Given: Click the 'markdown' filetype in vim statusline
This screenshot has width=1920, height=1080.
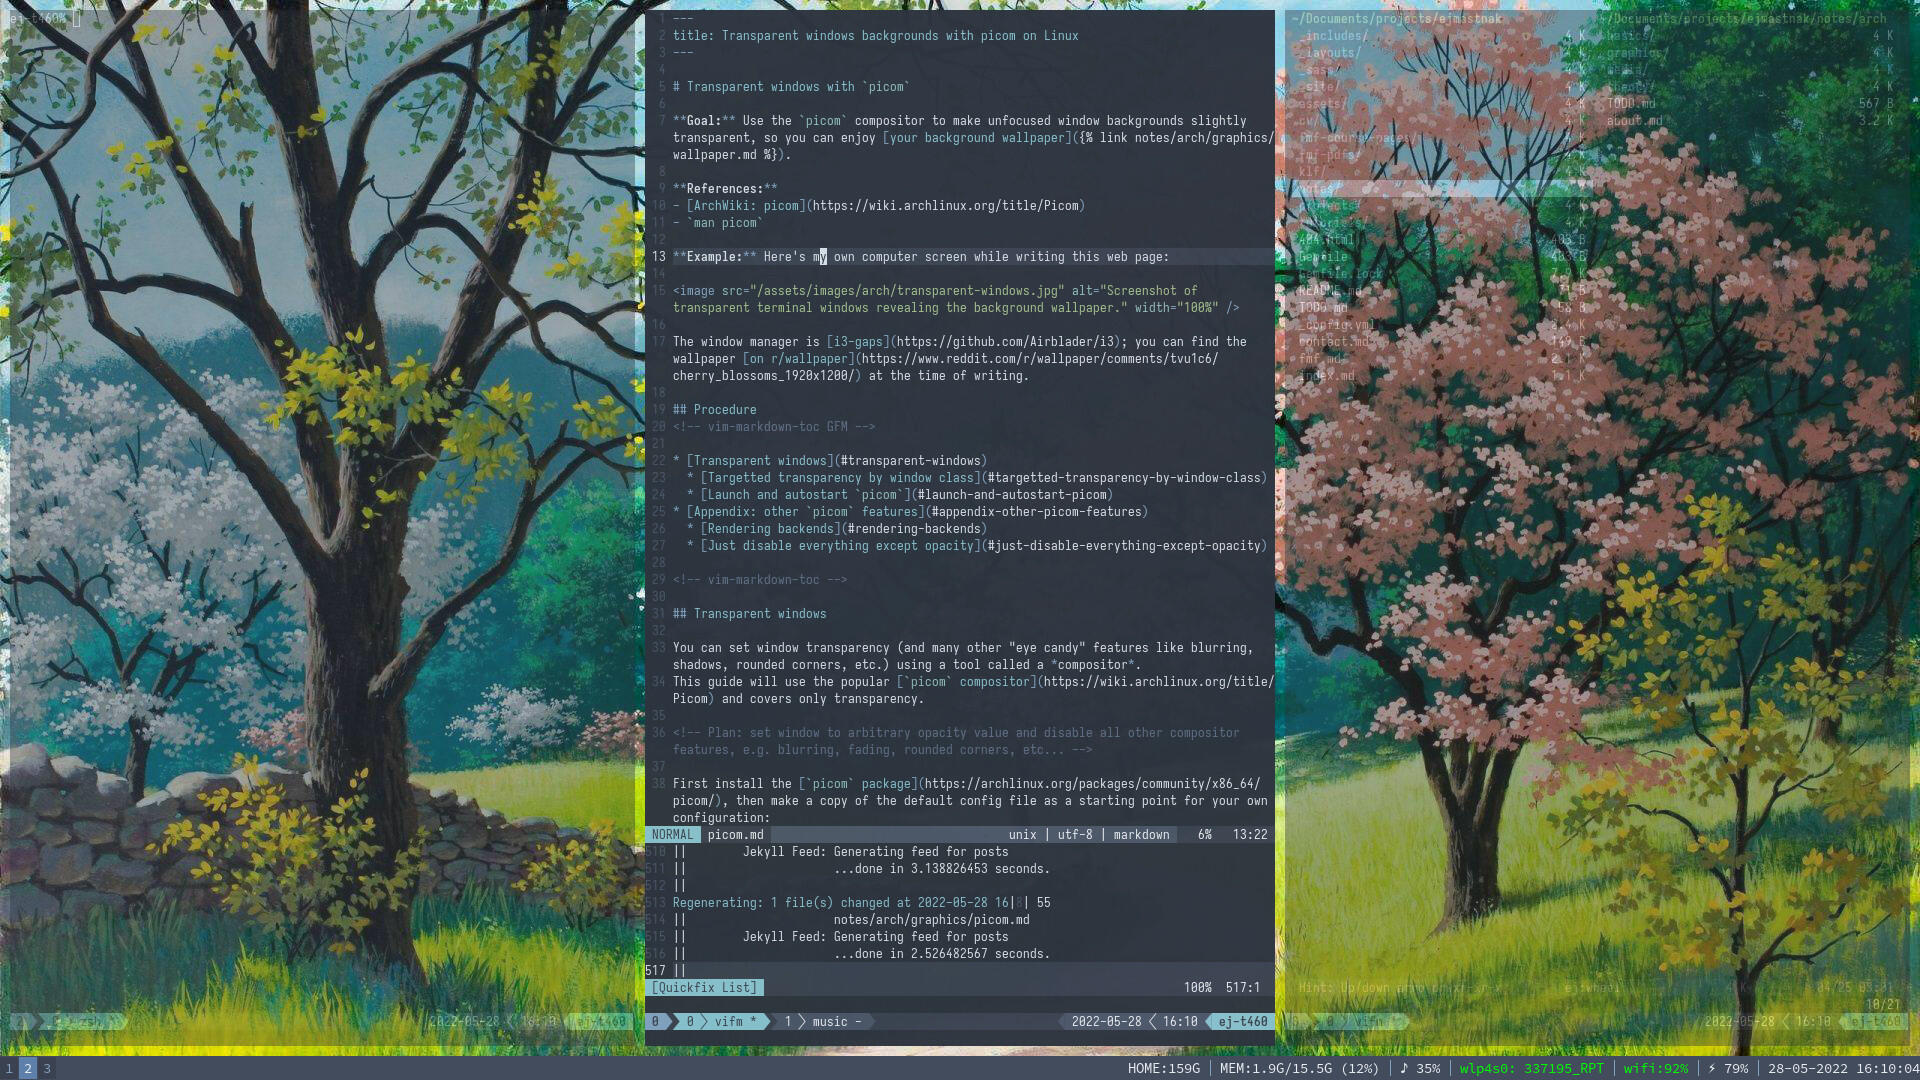Looking at the screenshot, I should [1141, 834].
